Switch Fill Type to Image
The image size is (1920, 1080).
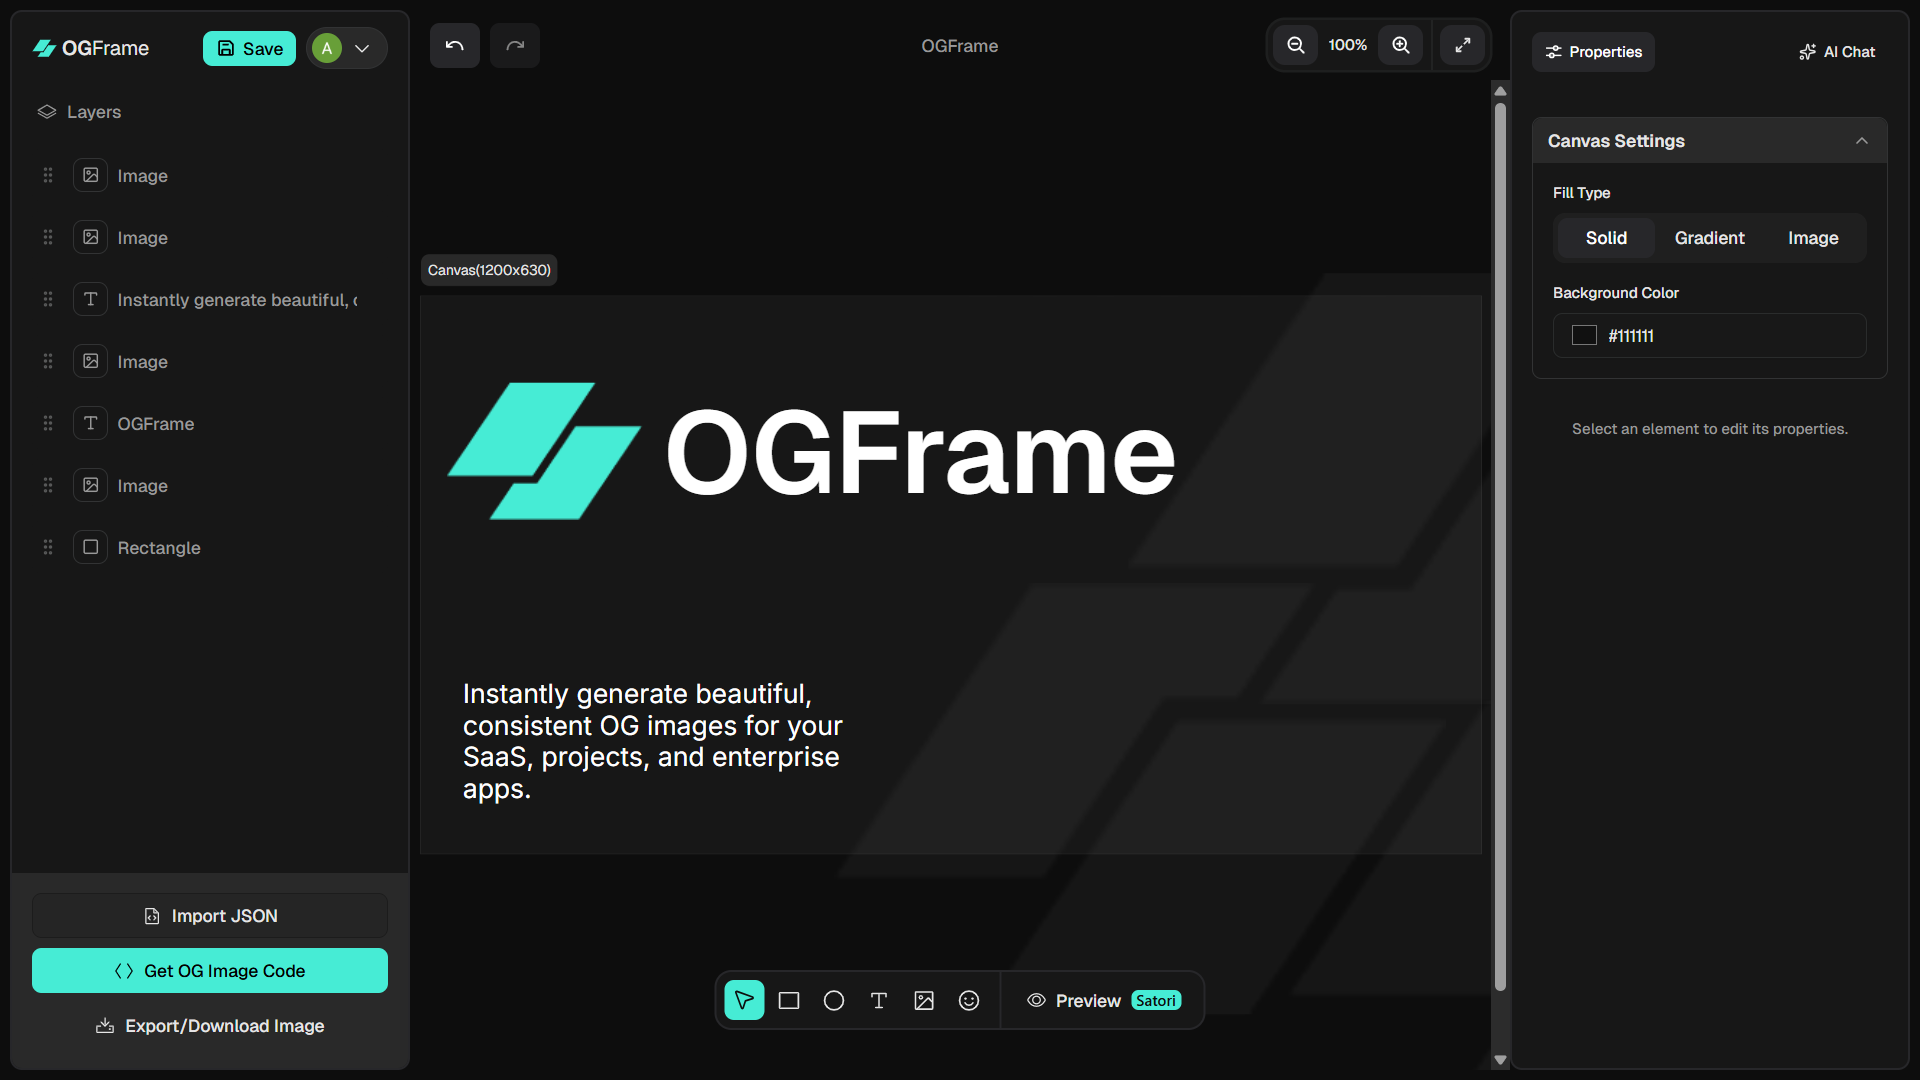pyautogui.click(x=1813, y=238)
